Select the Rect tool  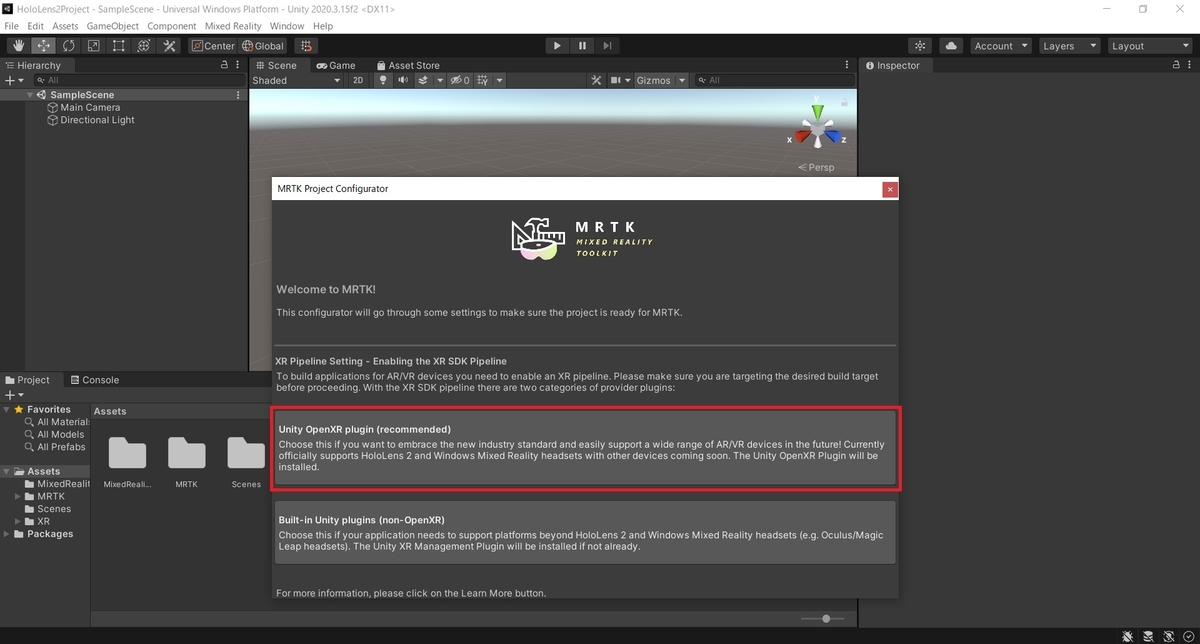point(118,45)
